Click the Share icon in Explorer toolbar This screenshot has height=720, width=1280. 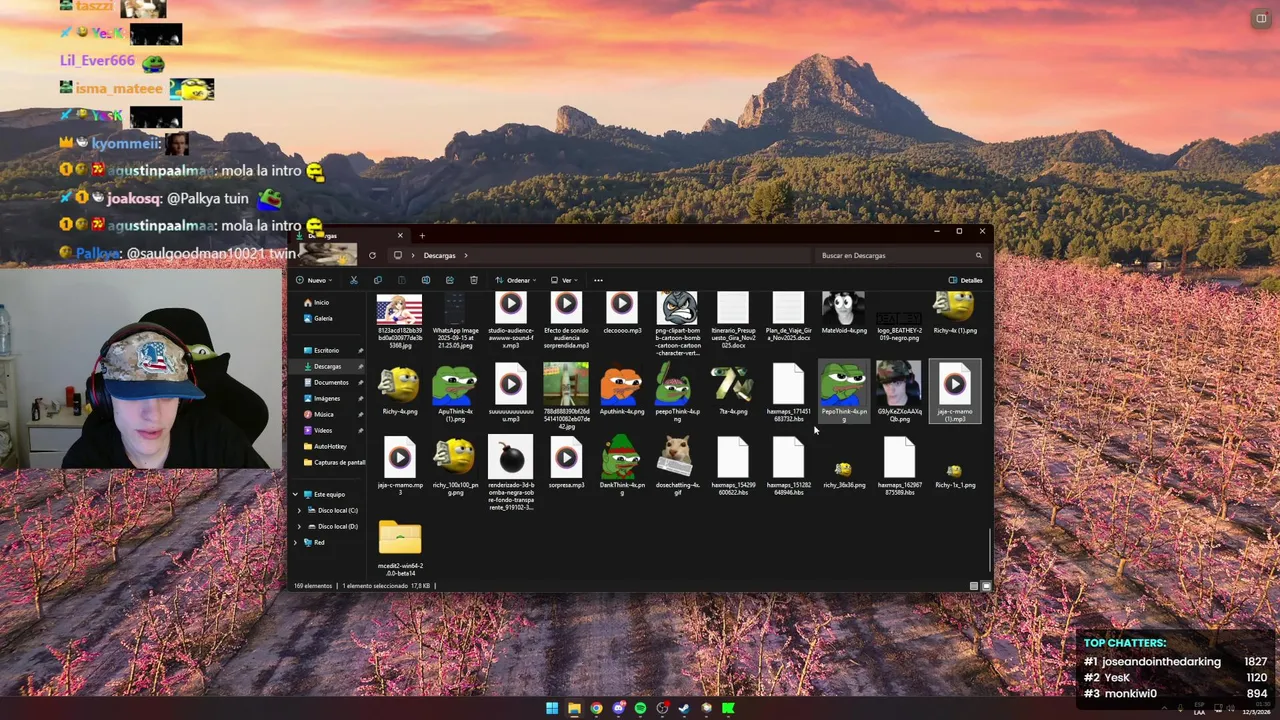449,280
